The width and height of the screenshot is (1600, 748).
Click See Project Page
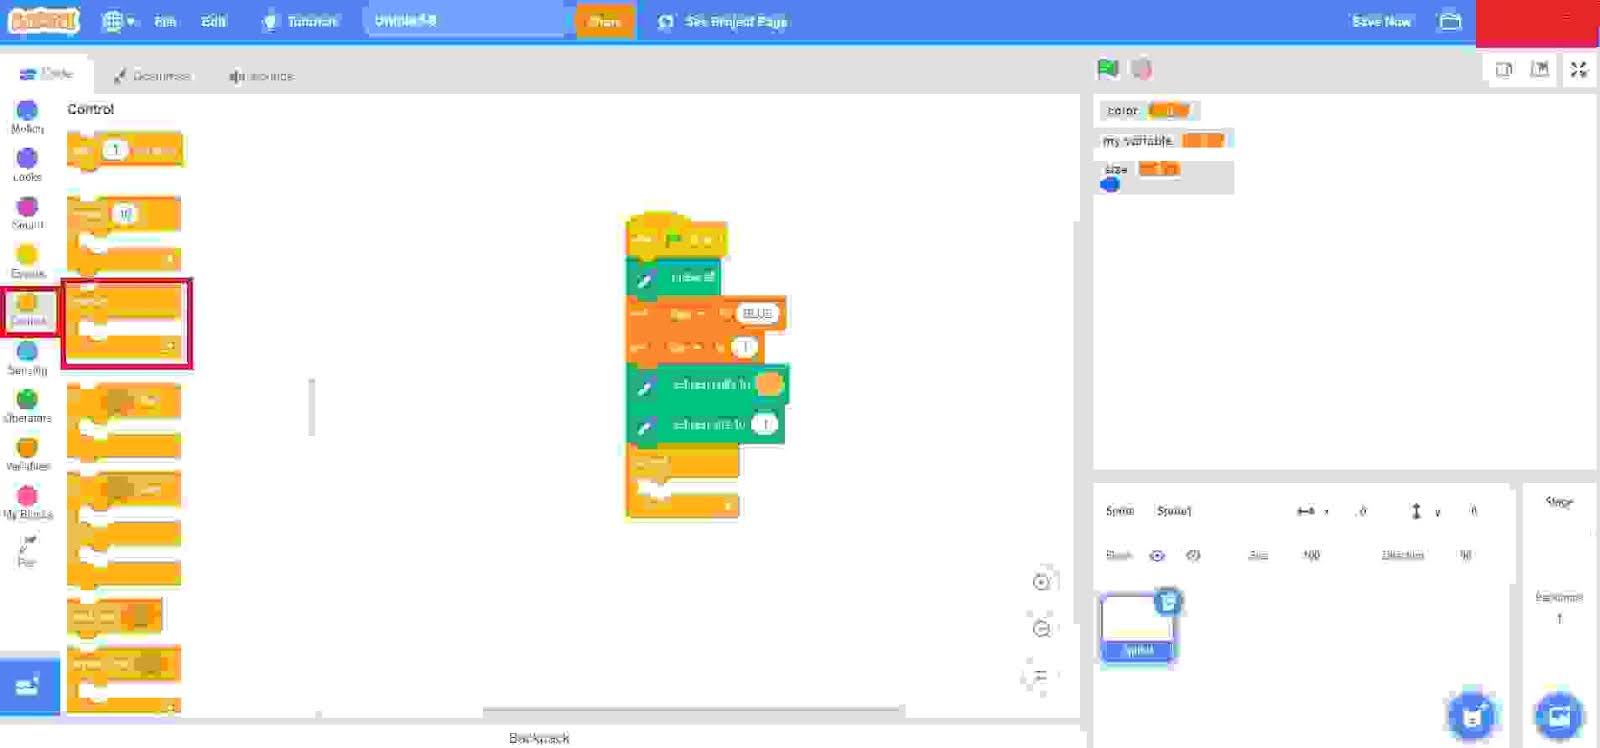(x=722, y=21)
